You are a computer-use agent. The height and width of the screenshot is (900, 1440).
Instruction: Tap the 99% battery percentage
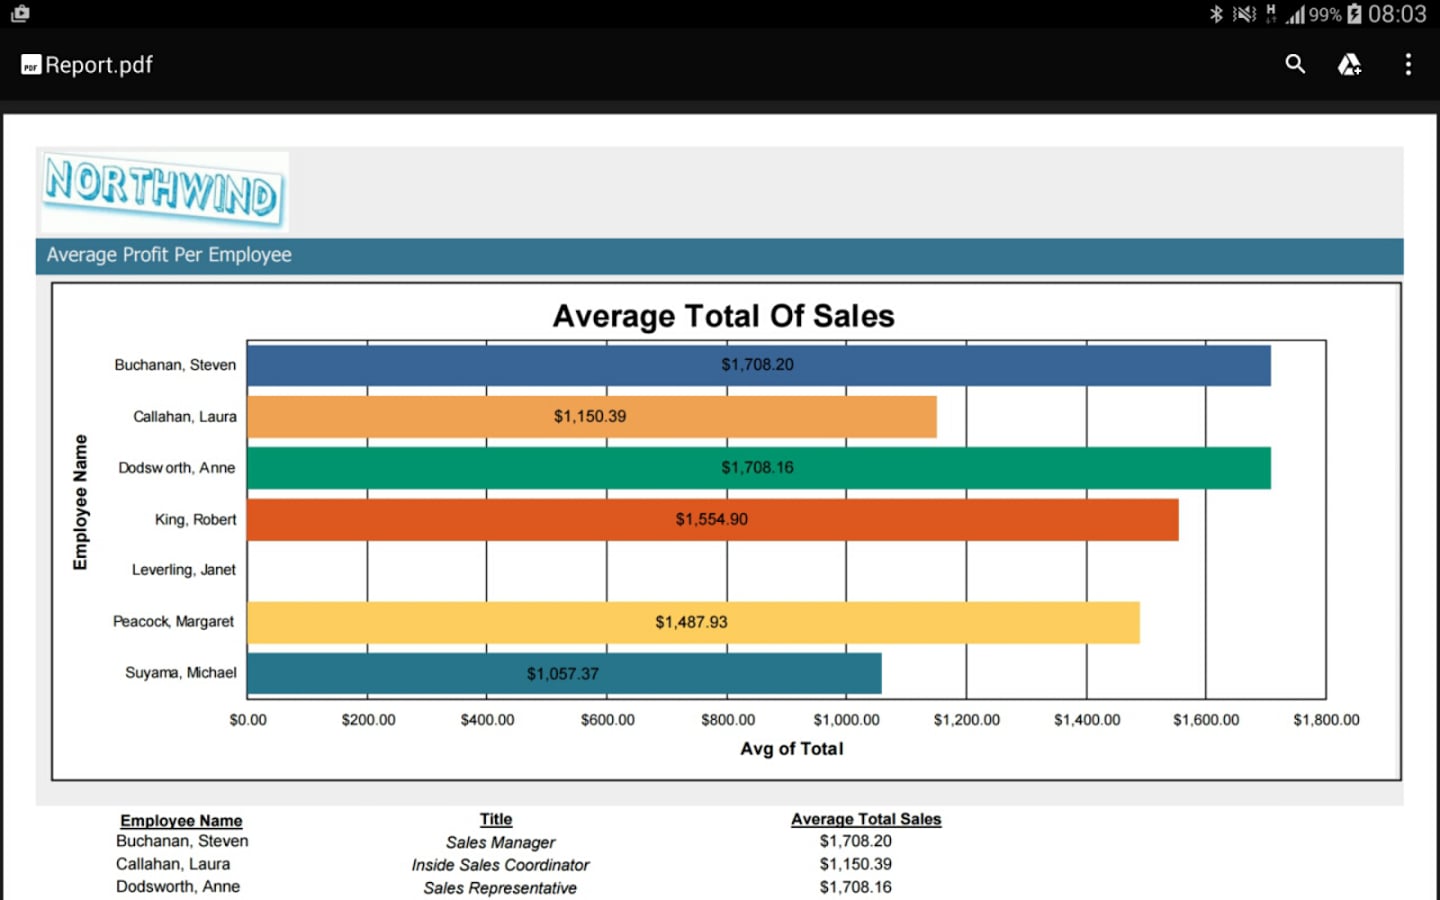click(1325, 15)
